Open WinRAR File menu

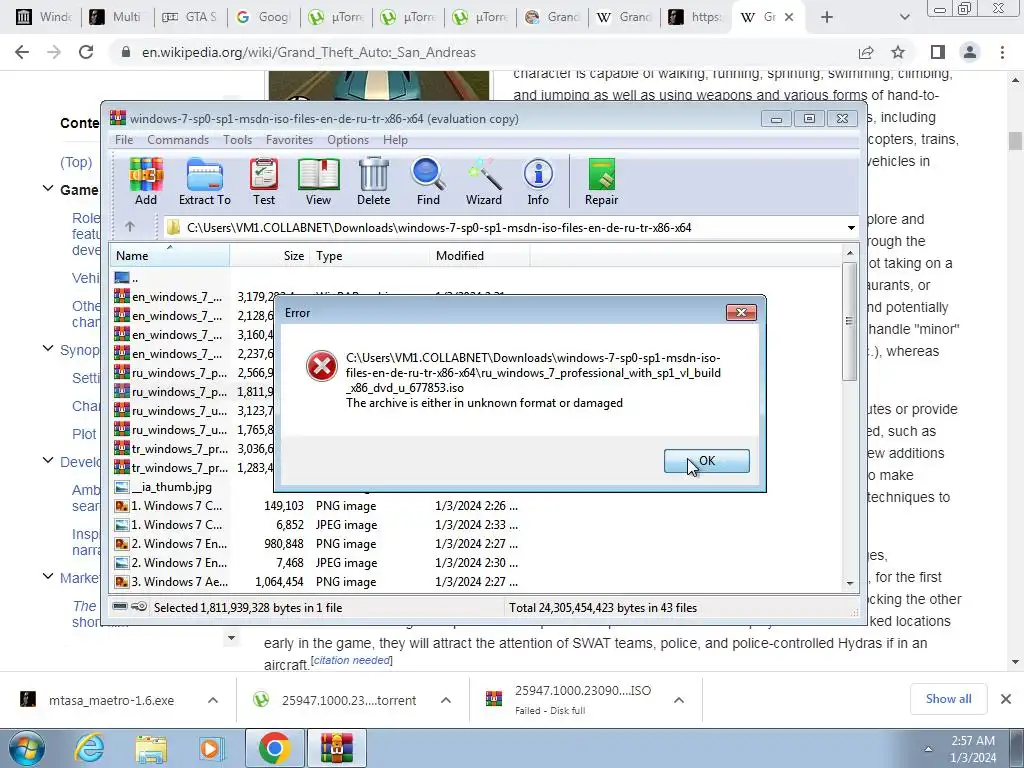(124, 140)
